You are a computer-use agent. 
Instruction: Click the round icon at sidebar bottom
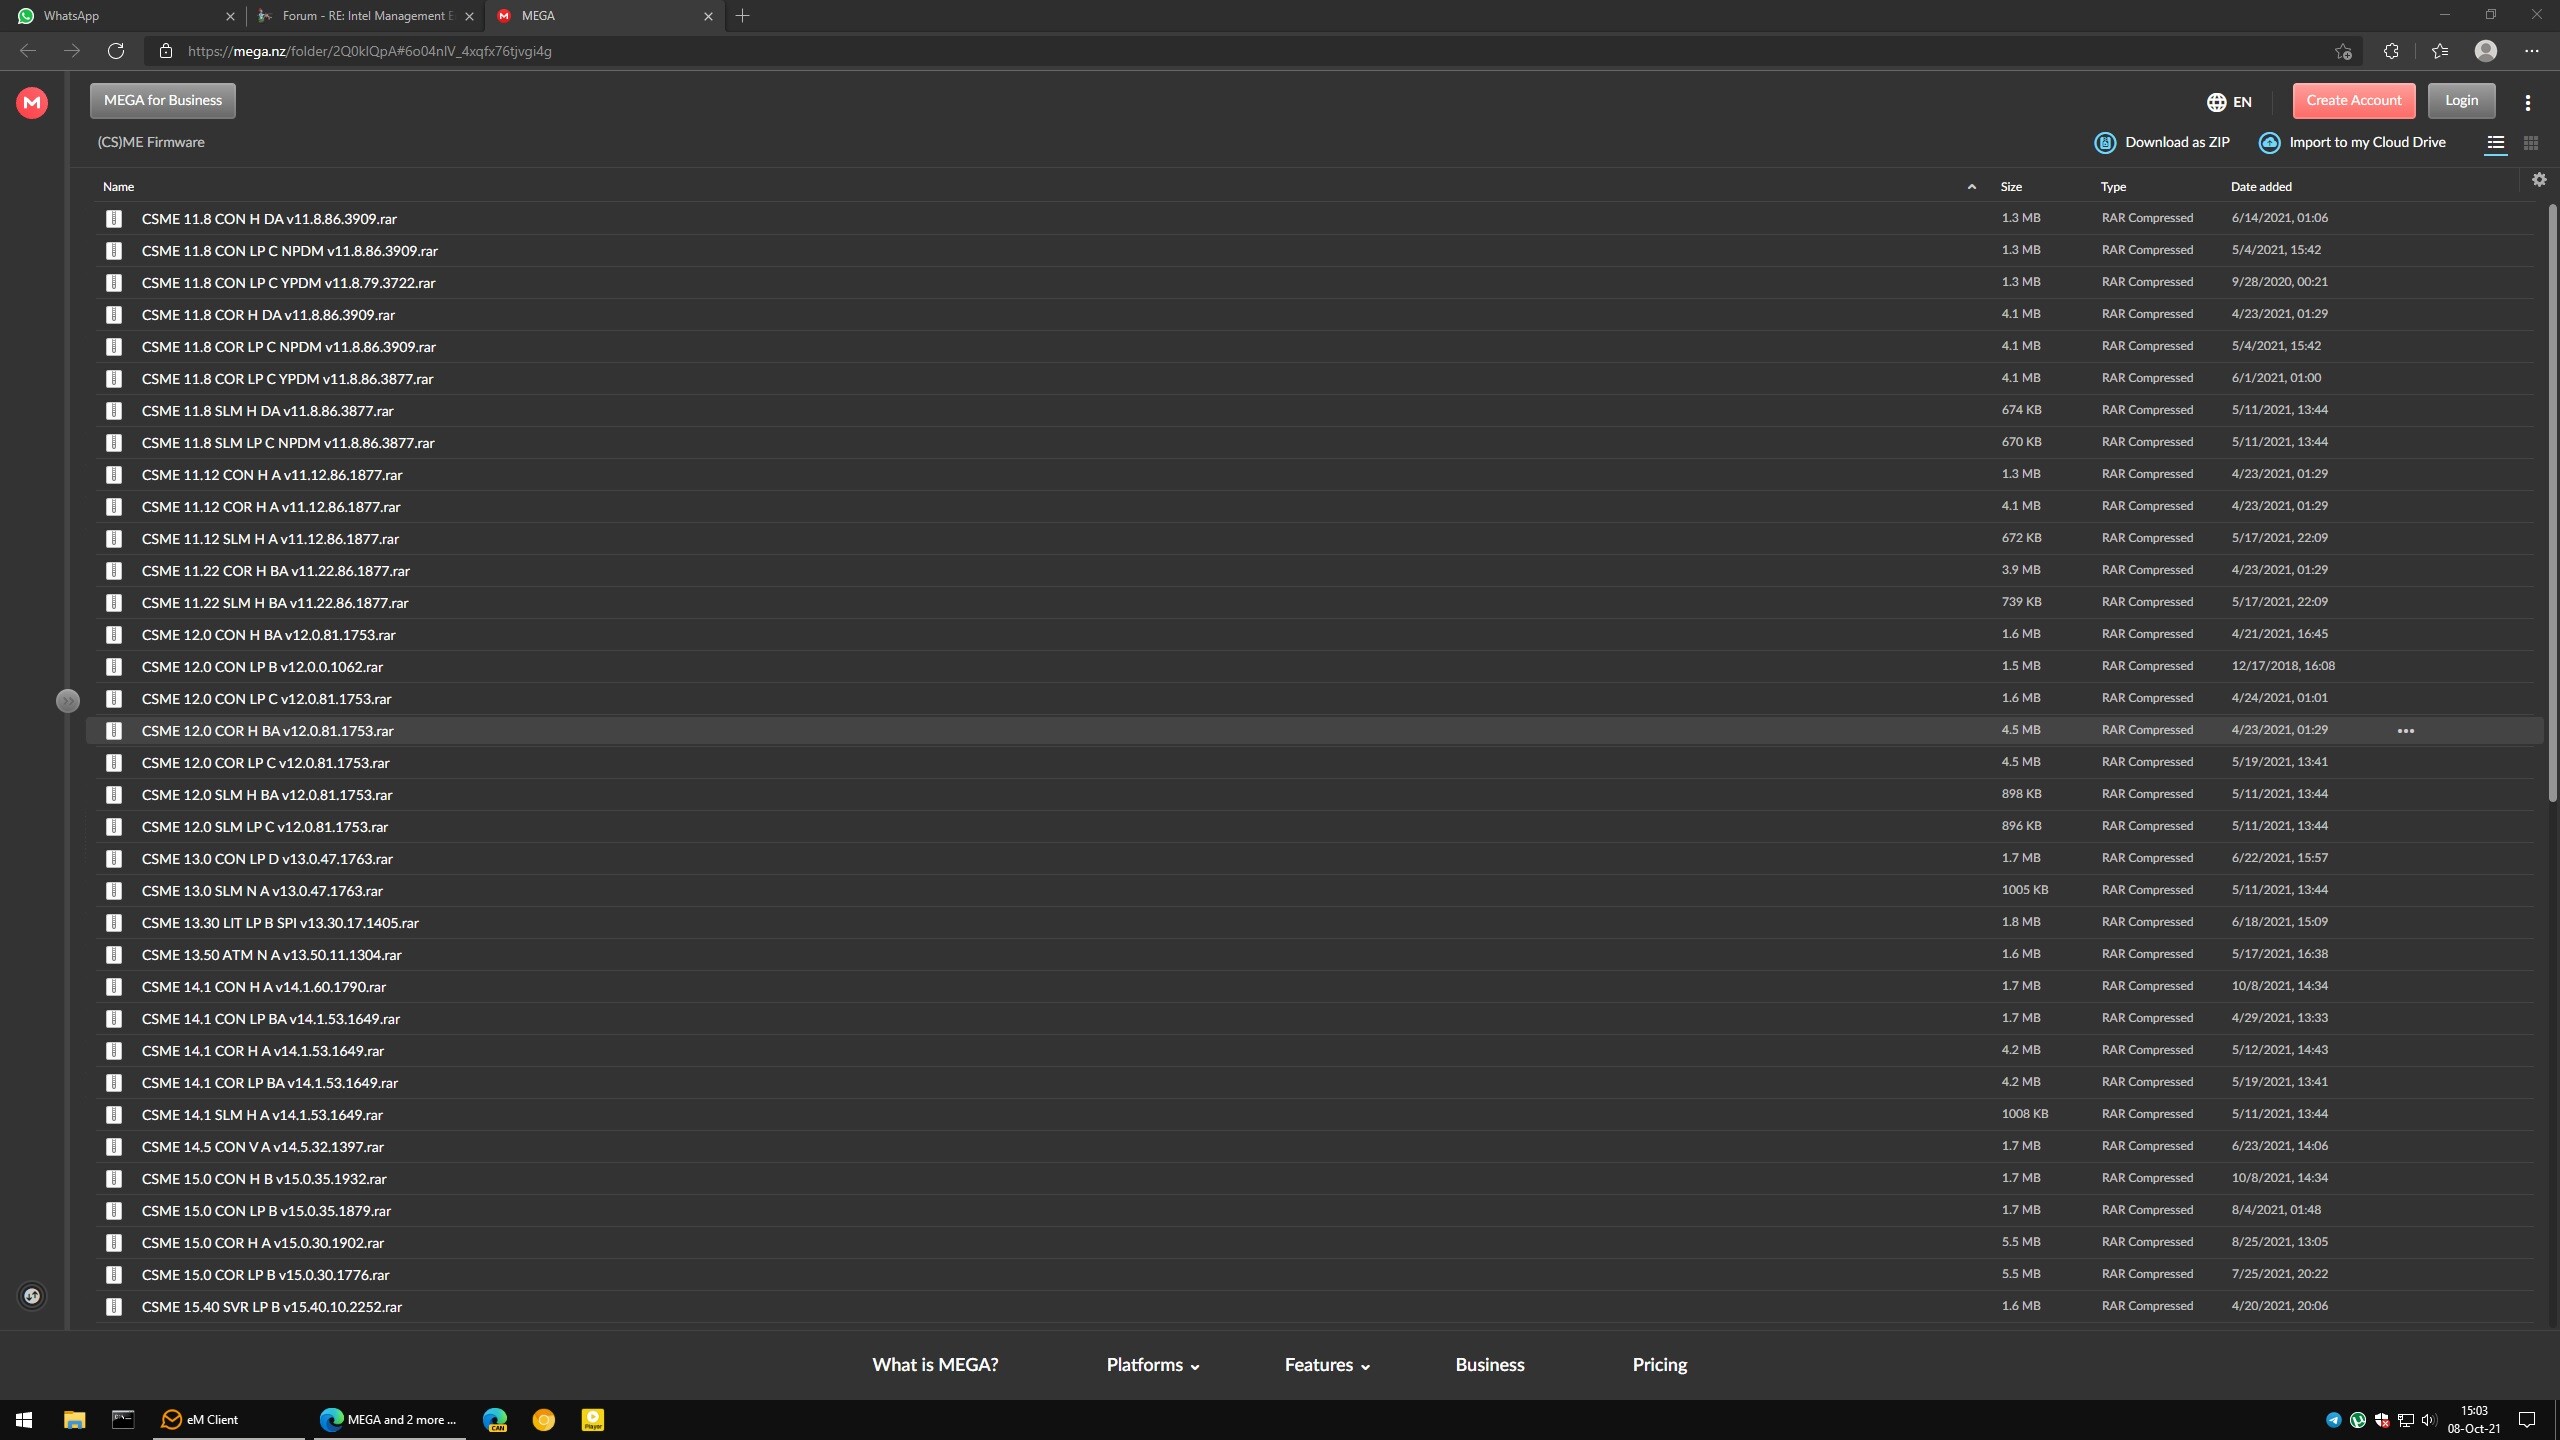[32, 1296]
